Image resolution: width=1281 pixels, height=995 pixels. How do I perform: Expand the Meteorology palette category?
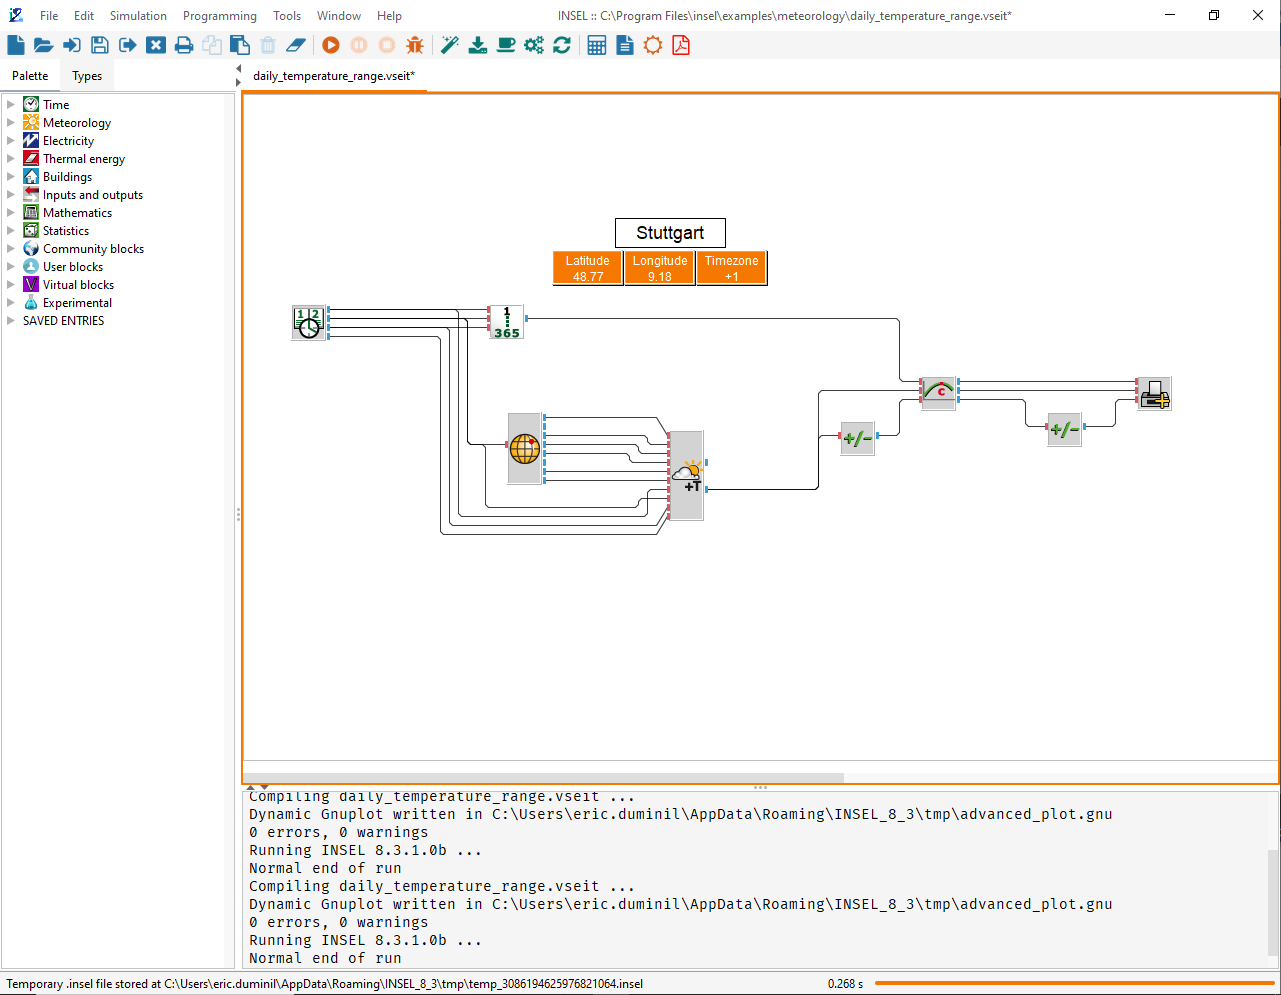tap(11, 122)
